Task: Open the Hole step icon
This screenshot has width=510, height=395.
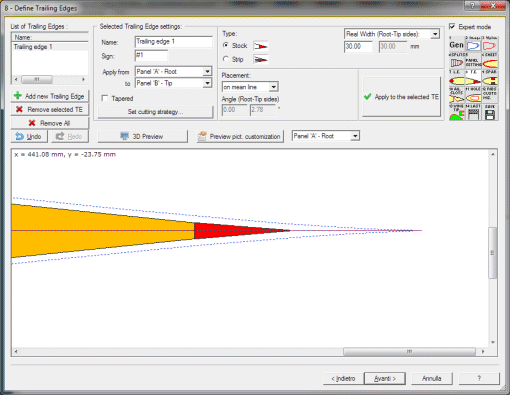Action: [473, 95]
